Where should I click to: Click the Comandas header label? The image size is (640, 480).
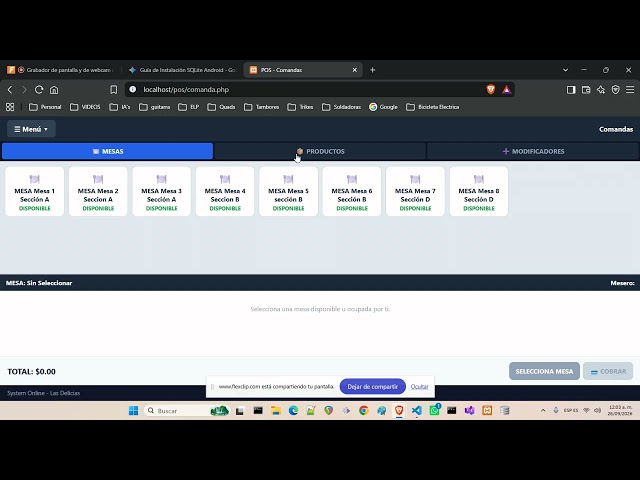tap(616, 129)
